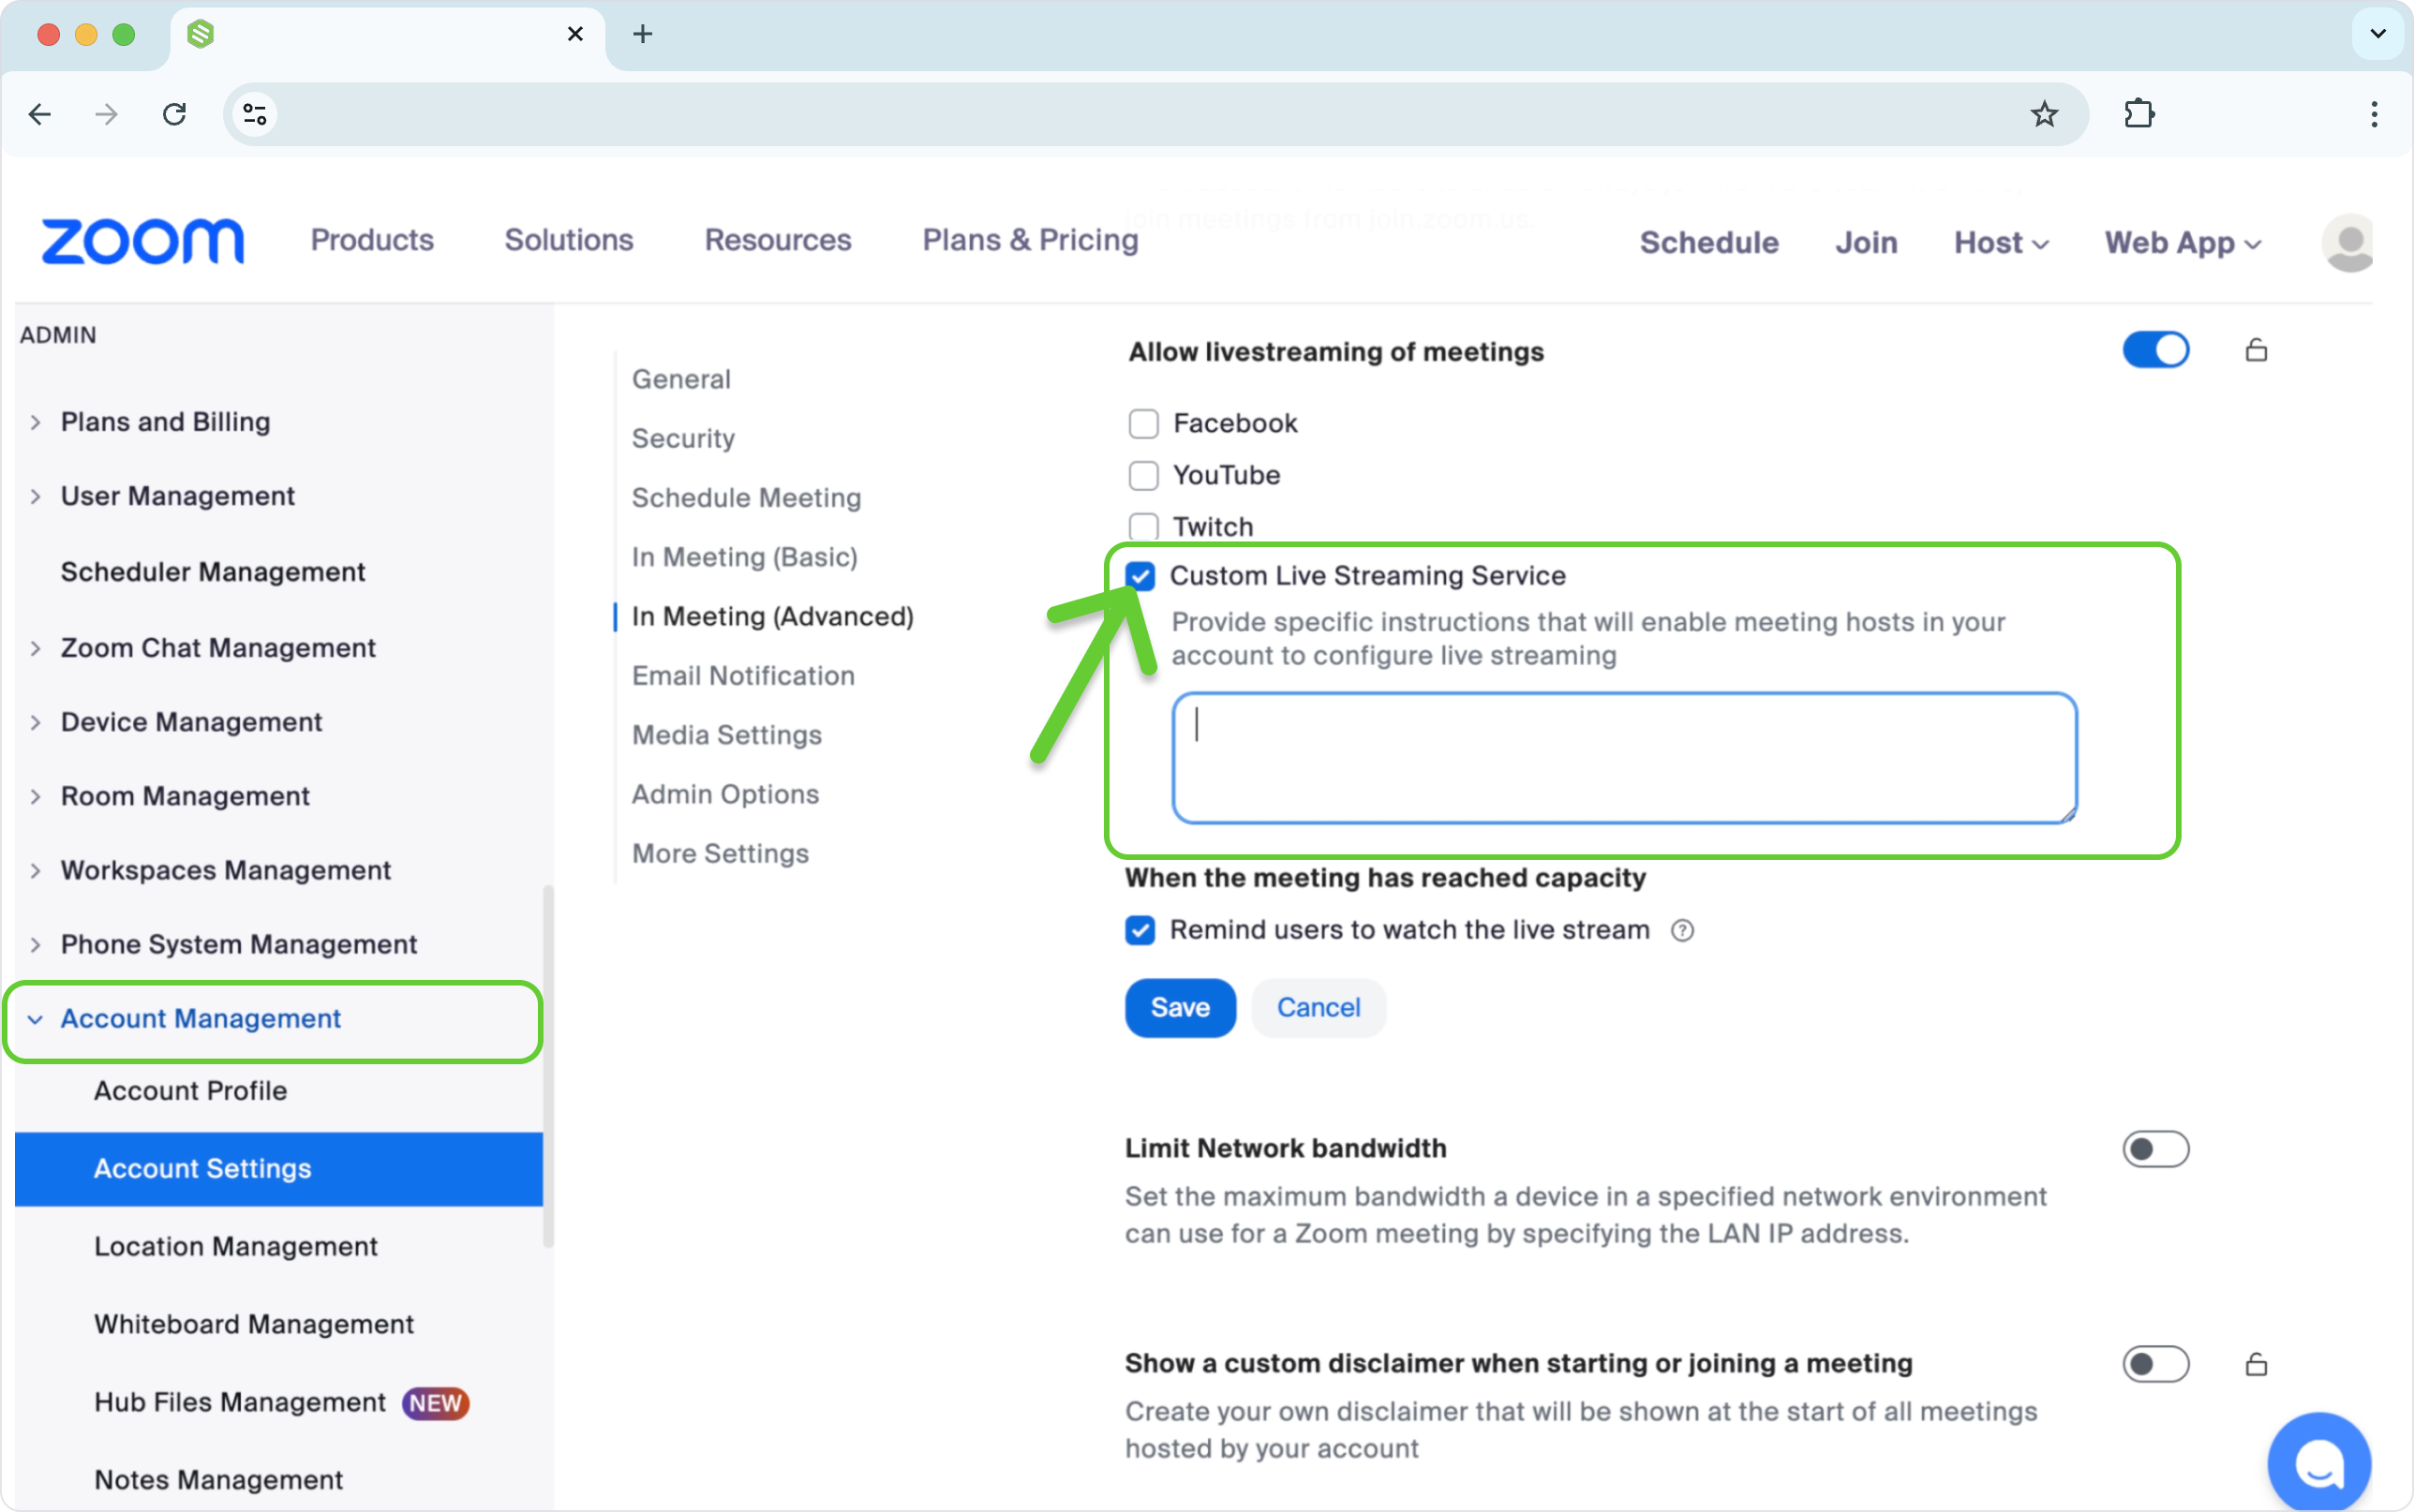2414x1512 pixels.
Task: Click into custom streaming instructions text box
Action: pyautogui.click(x=1624, y=758)
